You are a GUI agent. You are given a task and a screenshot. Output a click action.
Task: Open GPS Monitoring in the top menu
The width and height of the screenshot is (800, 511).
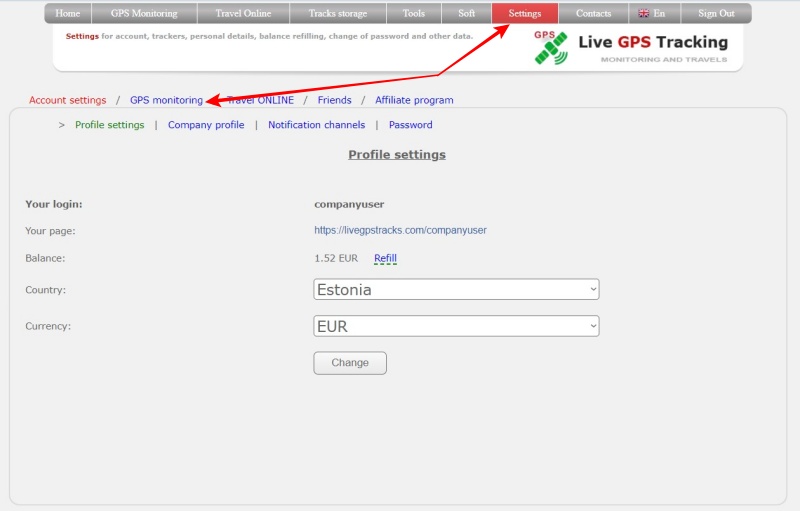click(x=144, y=14)
